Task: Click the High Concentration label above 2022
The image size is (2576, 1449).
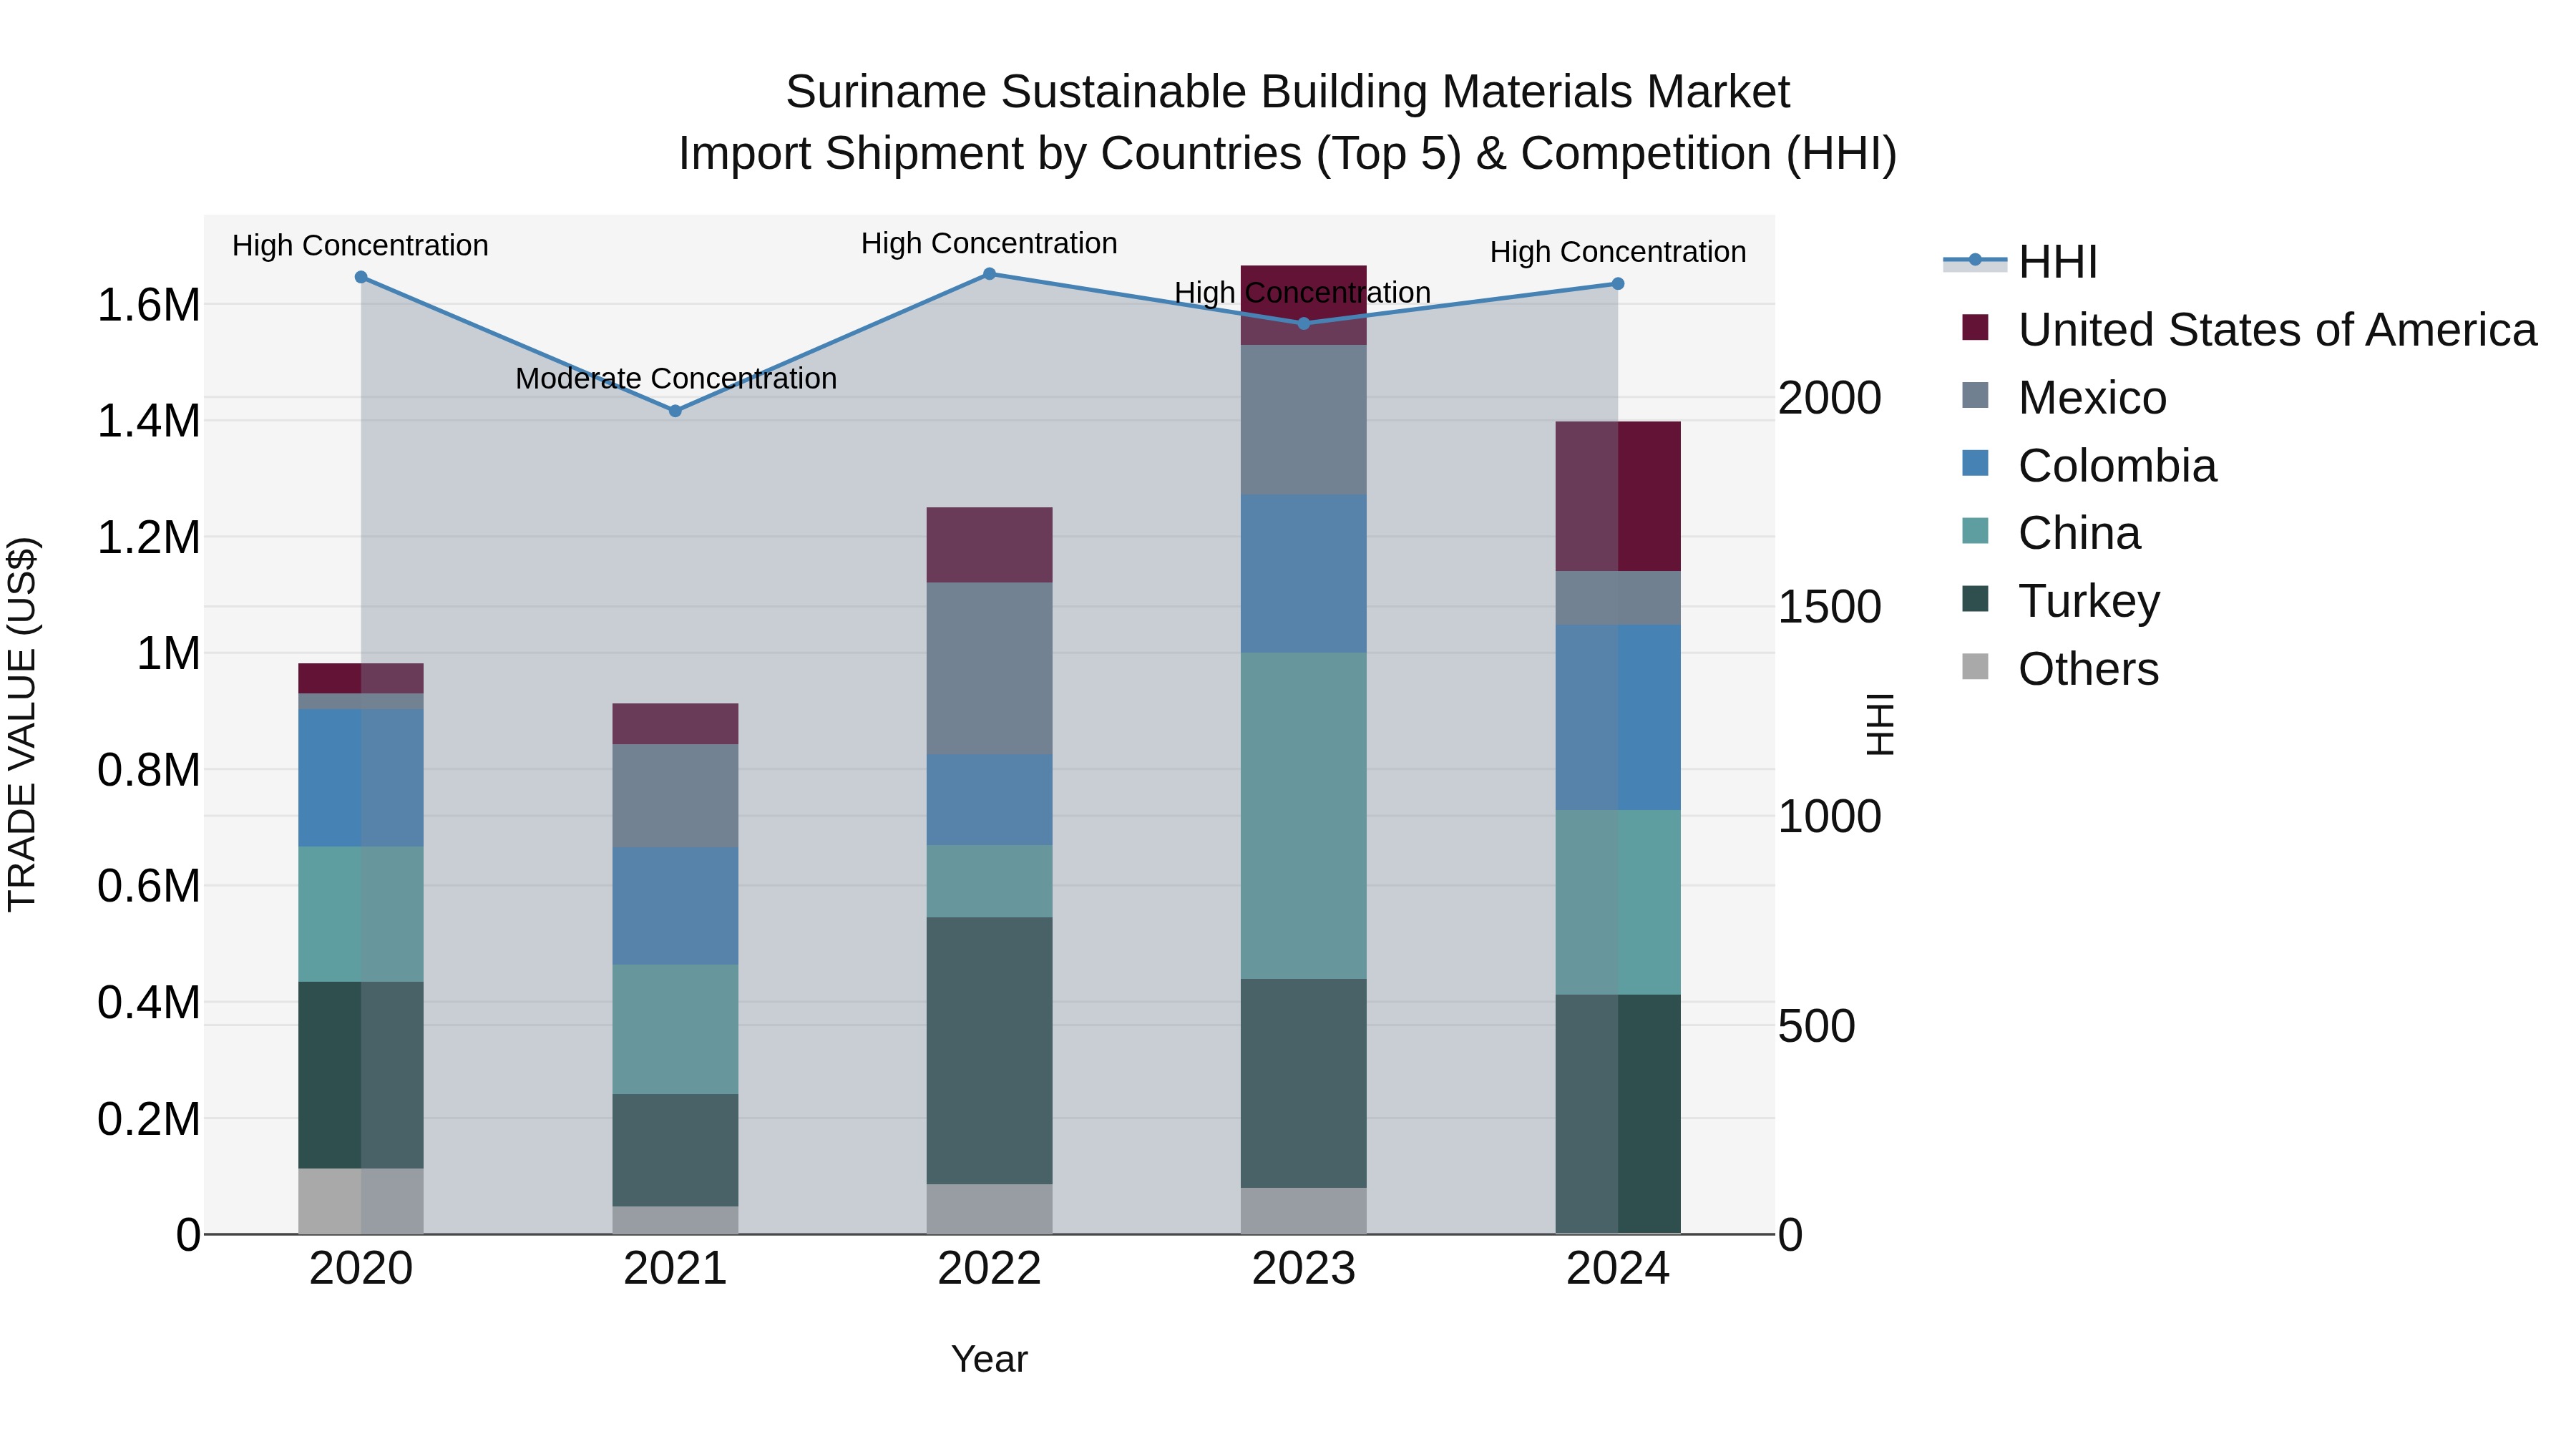Action: [989, 244]
